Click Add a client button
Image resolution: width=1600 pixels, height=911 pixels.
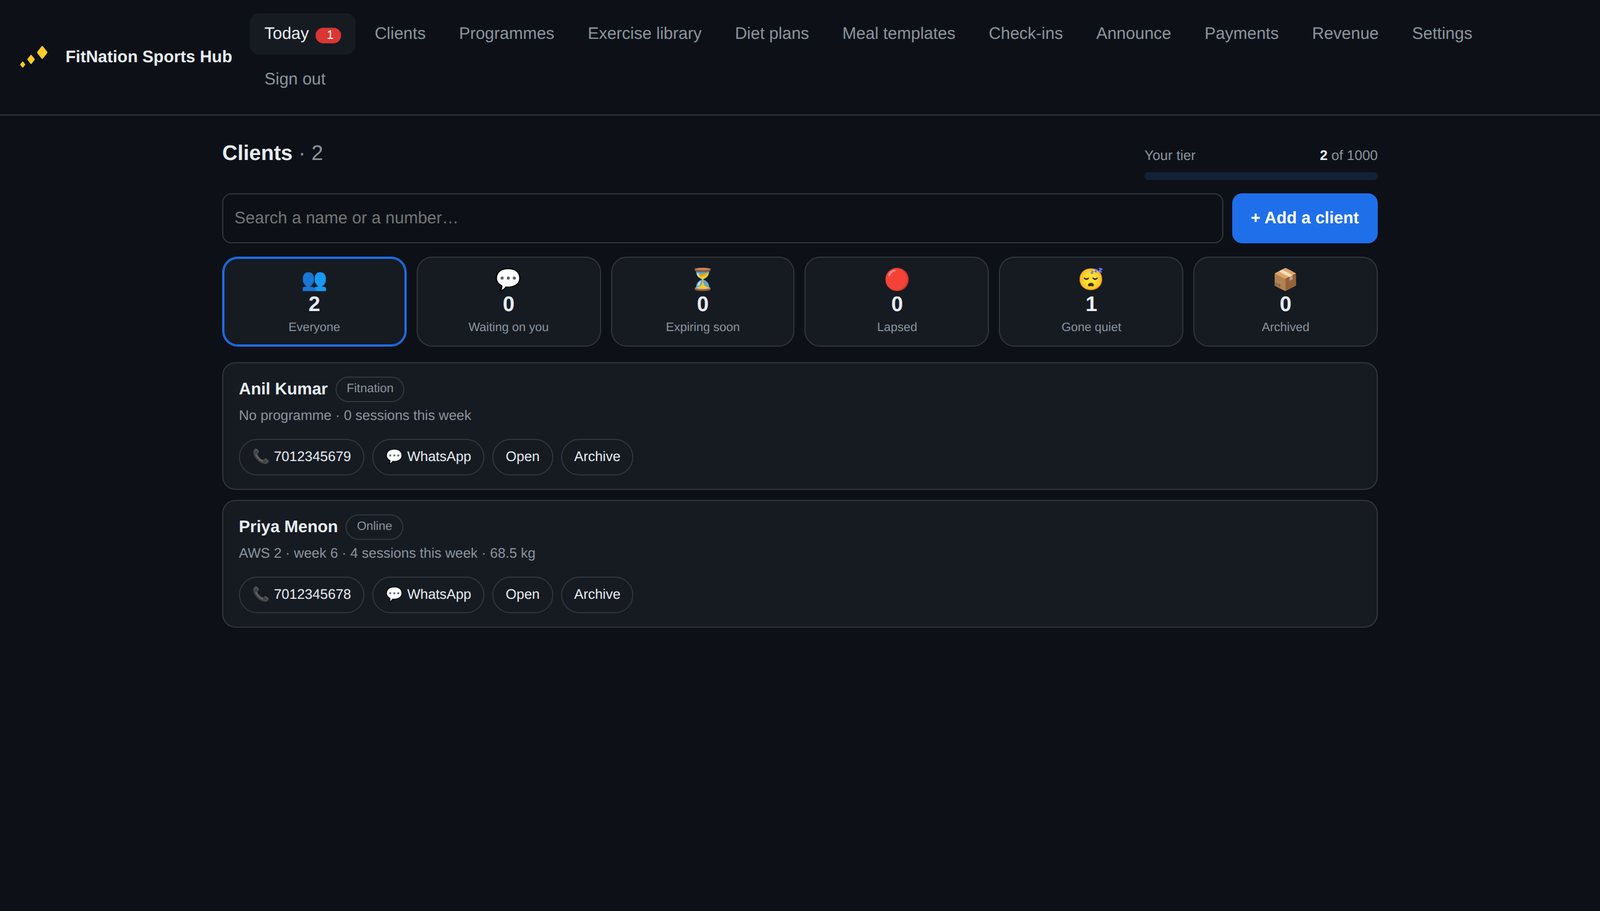click(1304, 218)
